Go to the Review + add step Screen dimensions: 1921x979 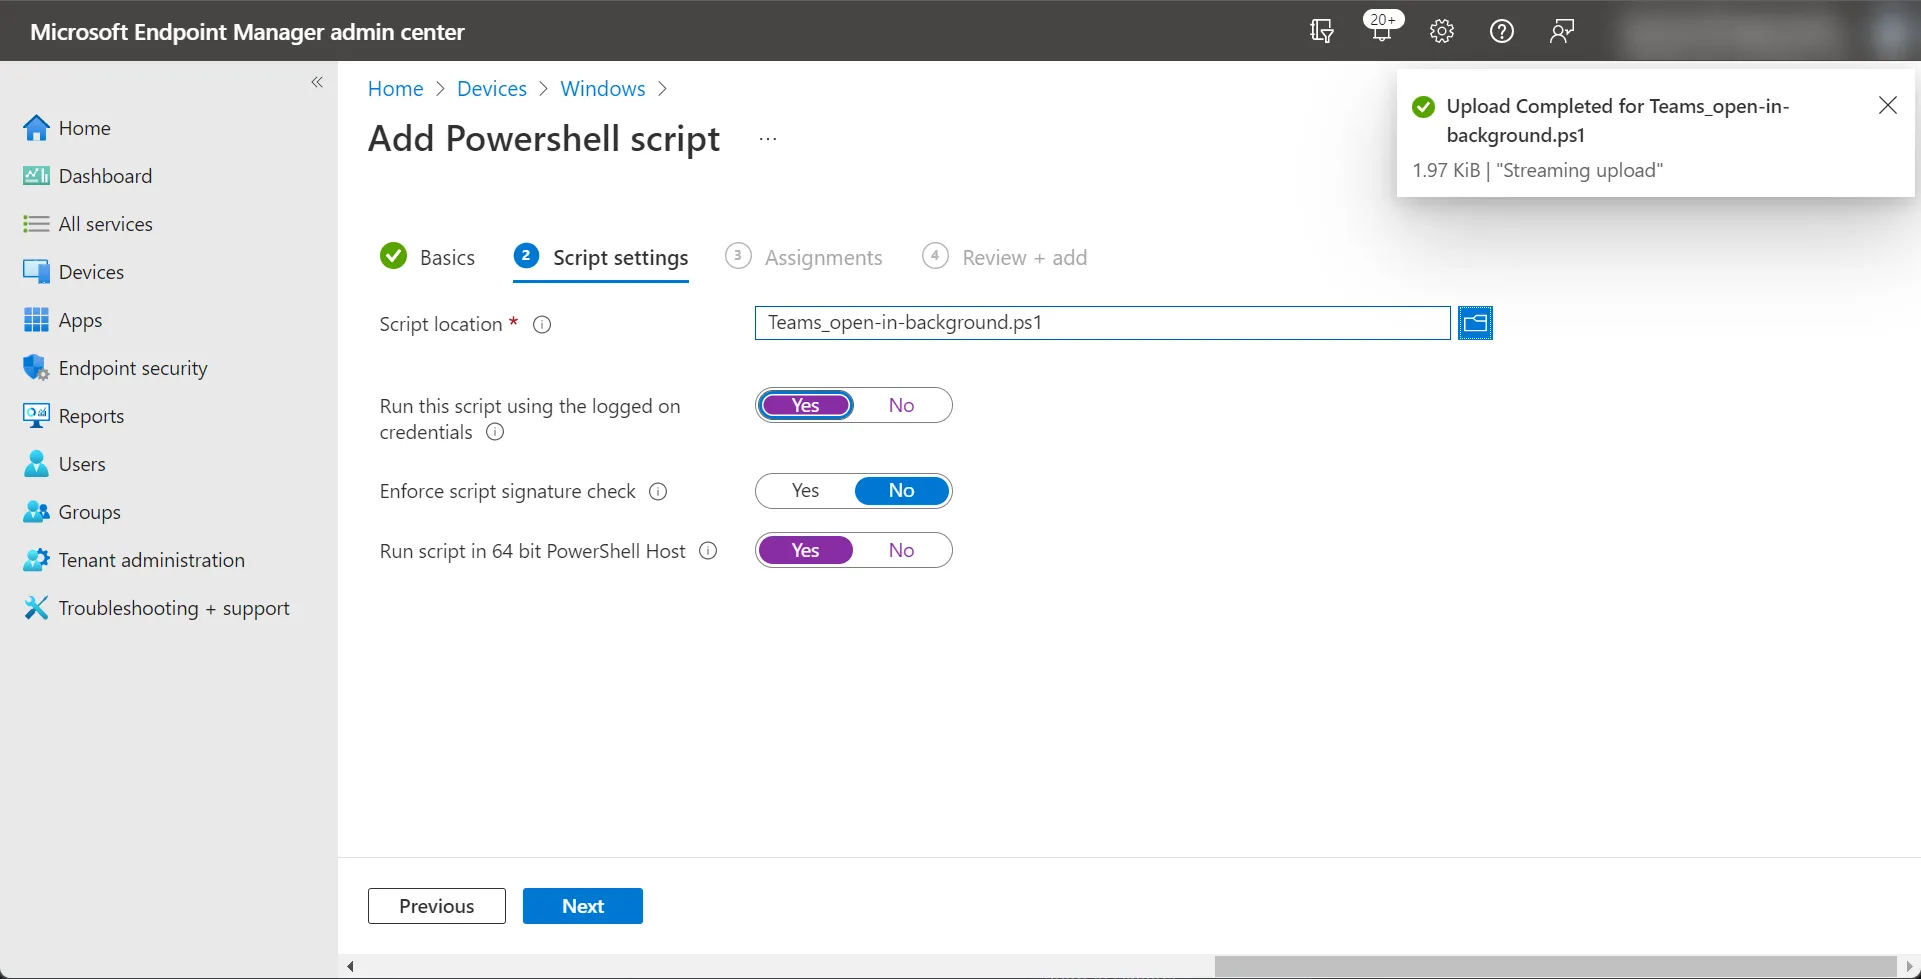click(x=1005, y=257)
